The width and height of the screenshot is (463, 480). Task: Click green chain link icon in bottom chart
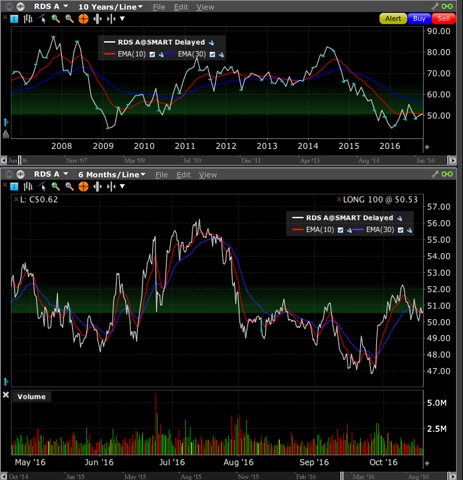[447, 174]
